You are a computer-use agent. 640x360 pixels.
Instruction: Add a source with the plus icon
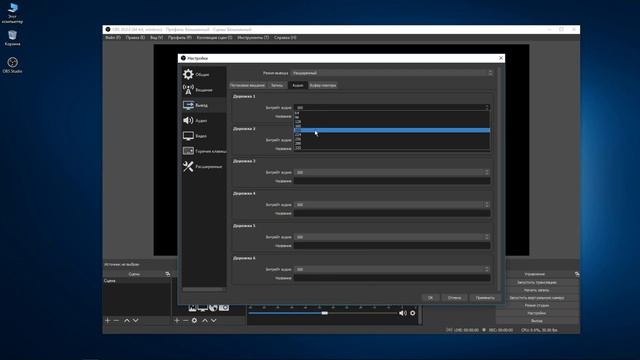(x=177, y=320)
